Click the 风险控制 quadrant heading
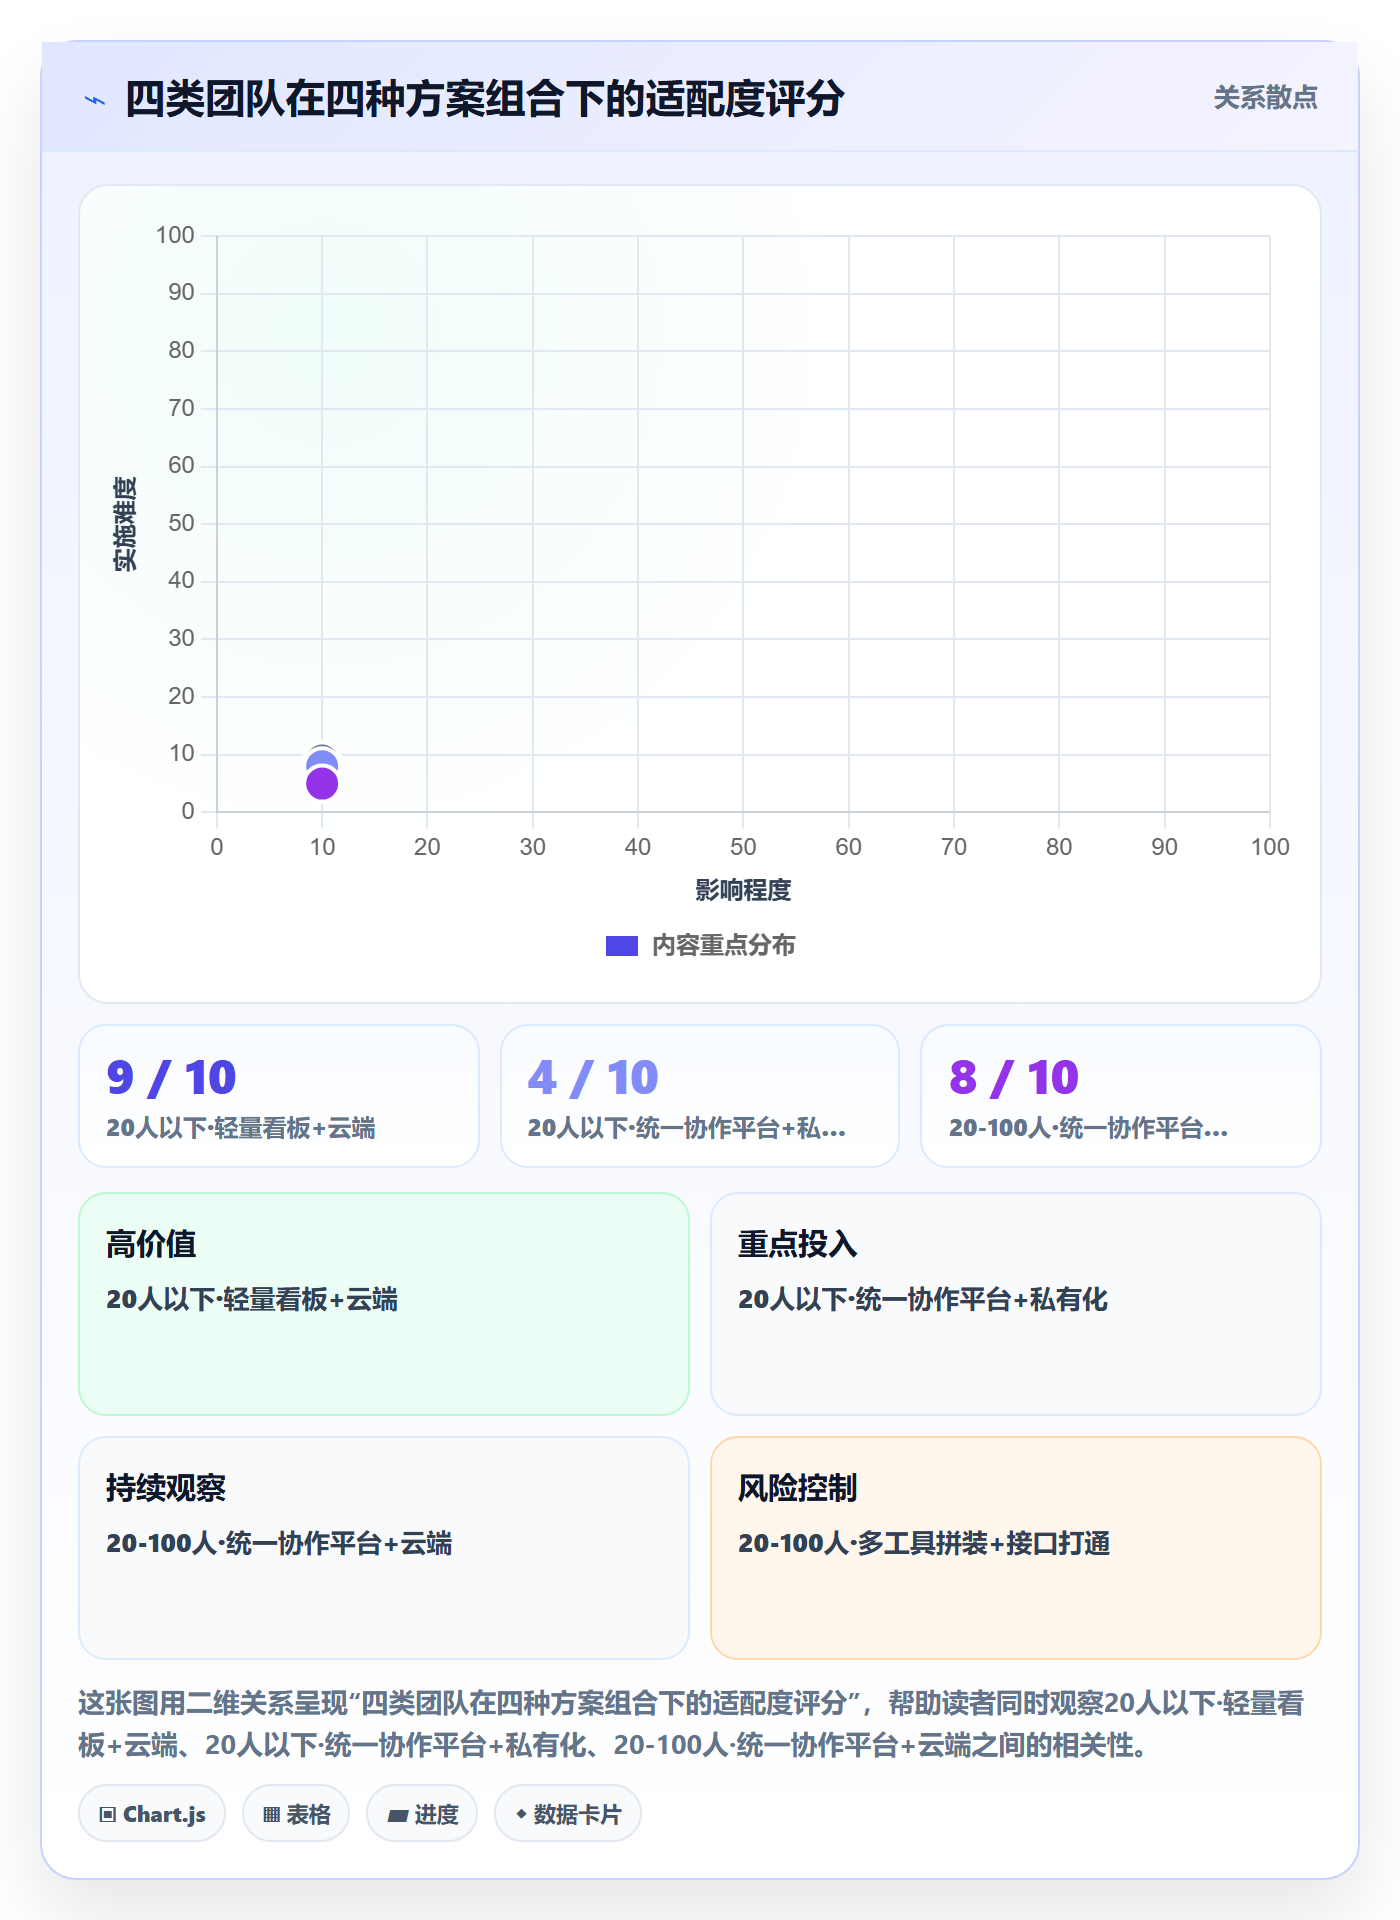The height and width of the screenshot is (1920, 1400). click(x=798, y=1488)
